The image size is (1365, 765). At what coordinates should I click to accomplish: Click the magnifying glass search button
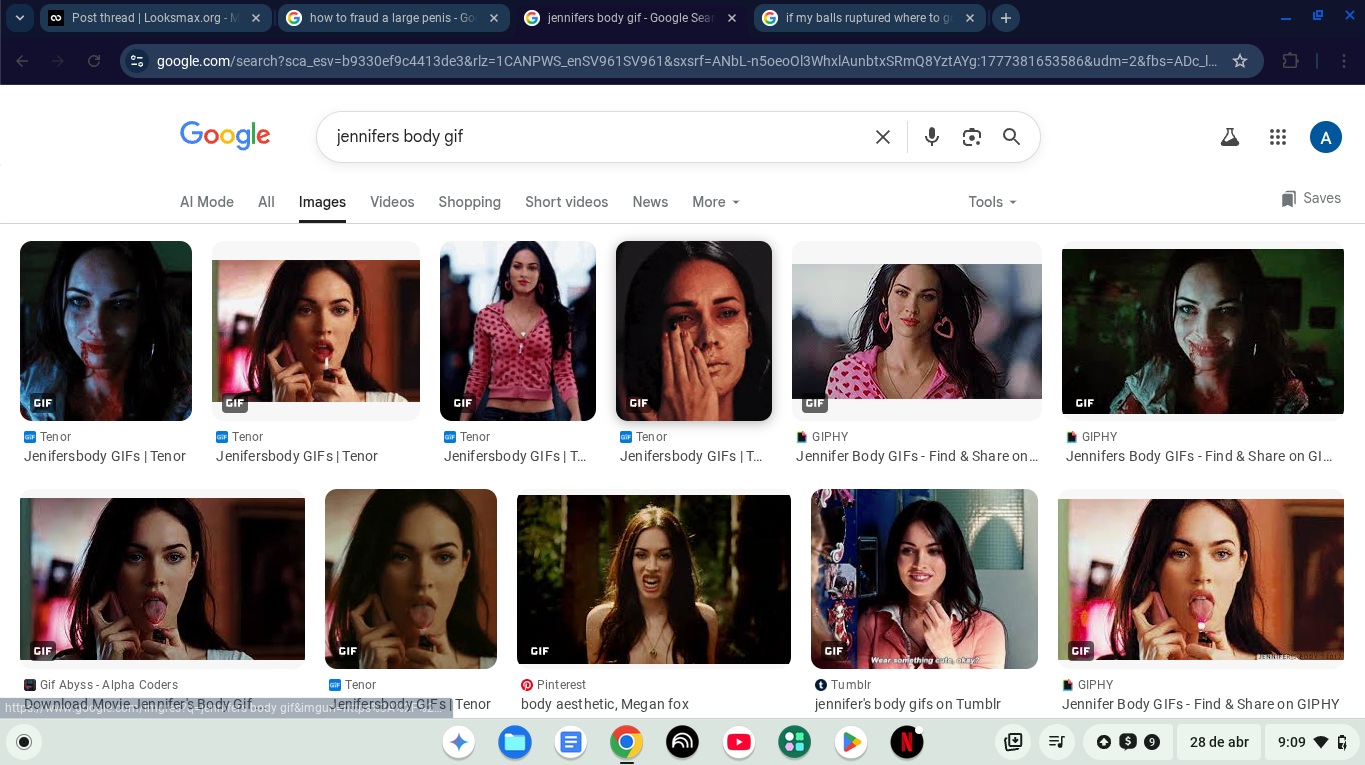[x=1011, y=137]
